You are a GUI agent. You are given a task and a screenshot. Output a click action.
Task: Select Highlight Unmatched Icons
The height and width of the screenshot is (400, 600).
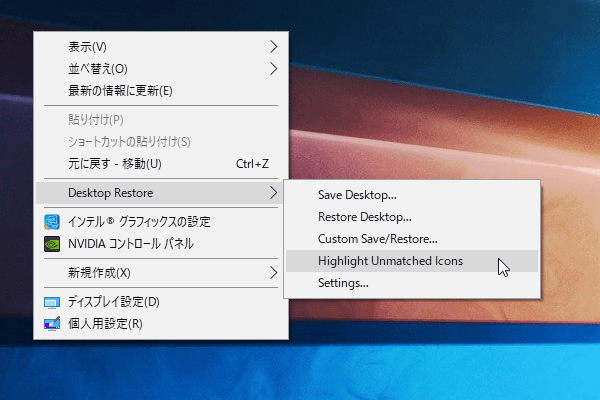(x=412, y=261)
